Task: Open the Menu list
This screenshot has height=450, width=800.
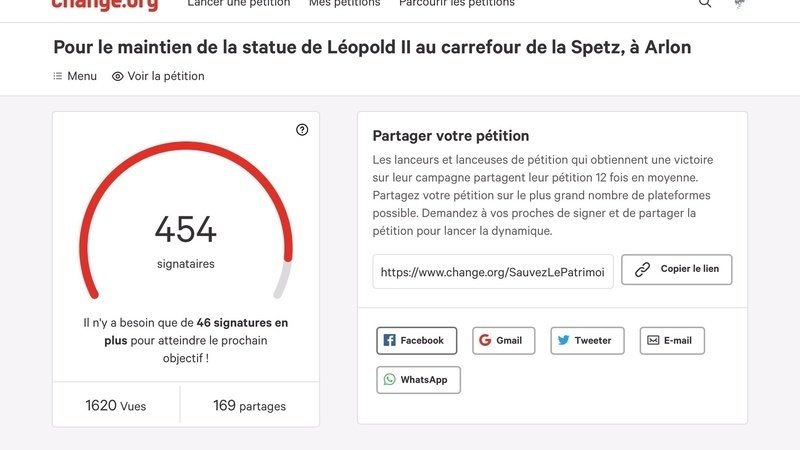Action: pos(75,76)
